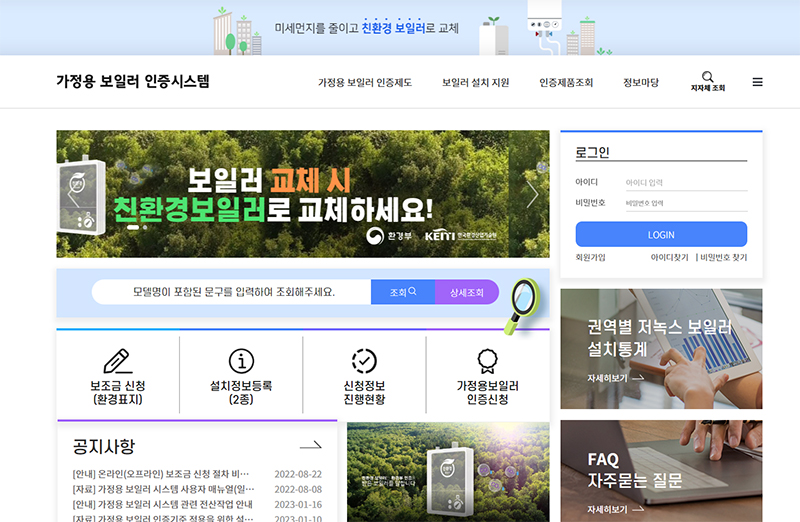Advance banner with right chevron arrow
Viewport: 800px width, 522px height.
point(532,194)
